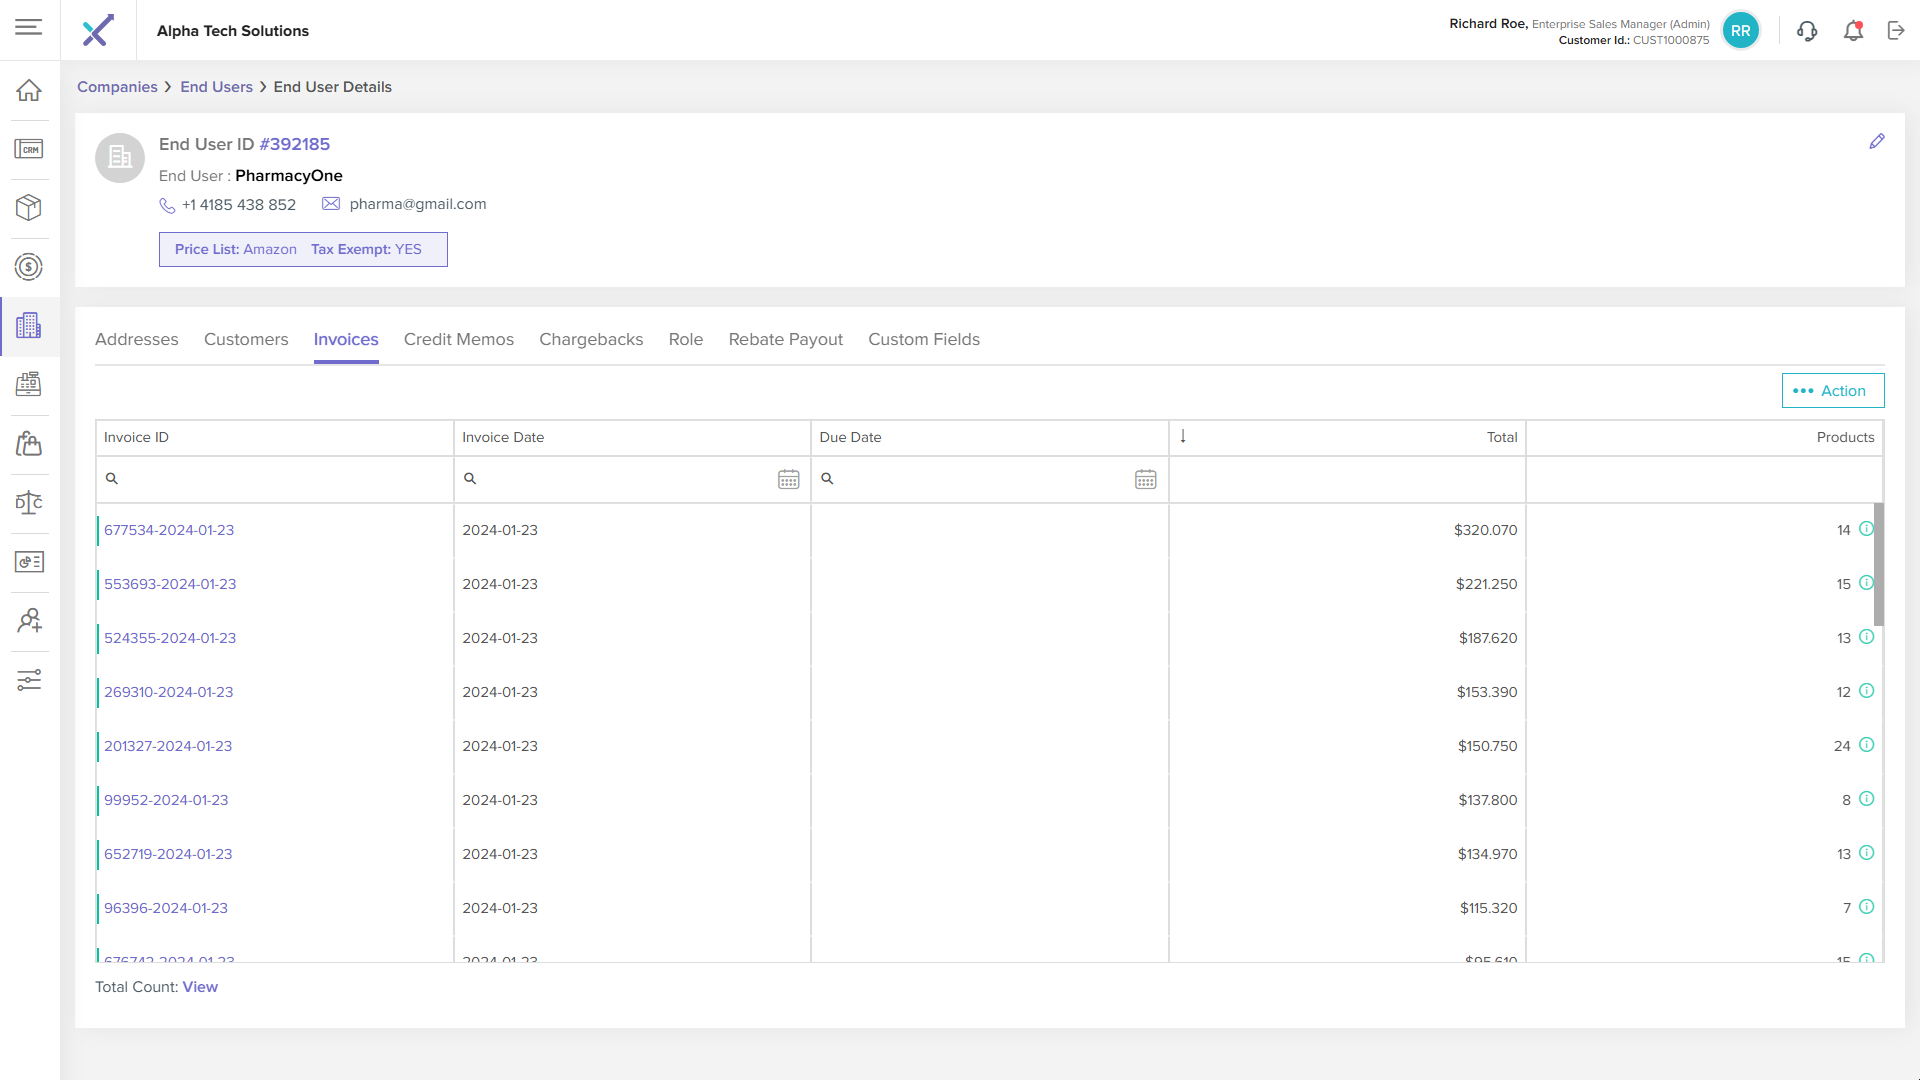Viewport: 1920px width, 1080px height.
Task: Go to Home in sidebar
Action: click(29, 90)
